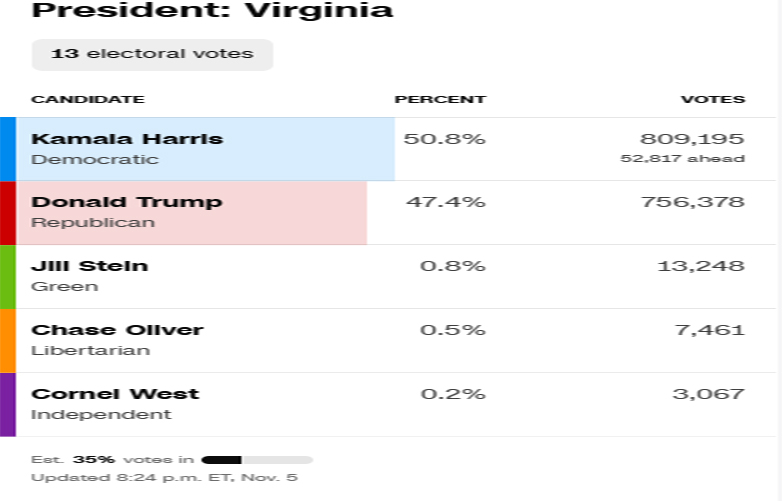Viewport: 782px width, 501px height.
Task: Click the green Green party color bar
Action: click(7, 277)
